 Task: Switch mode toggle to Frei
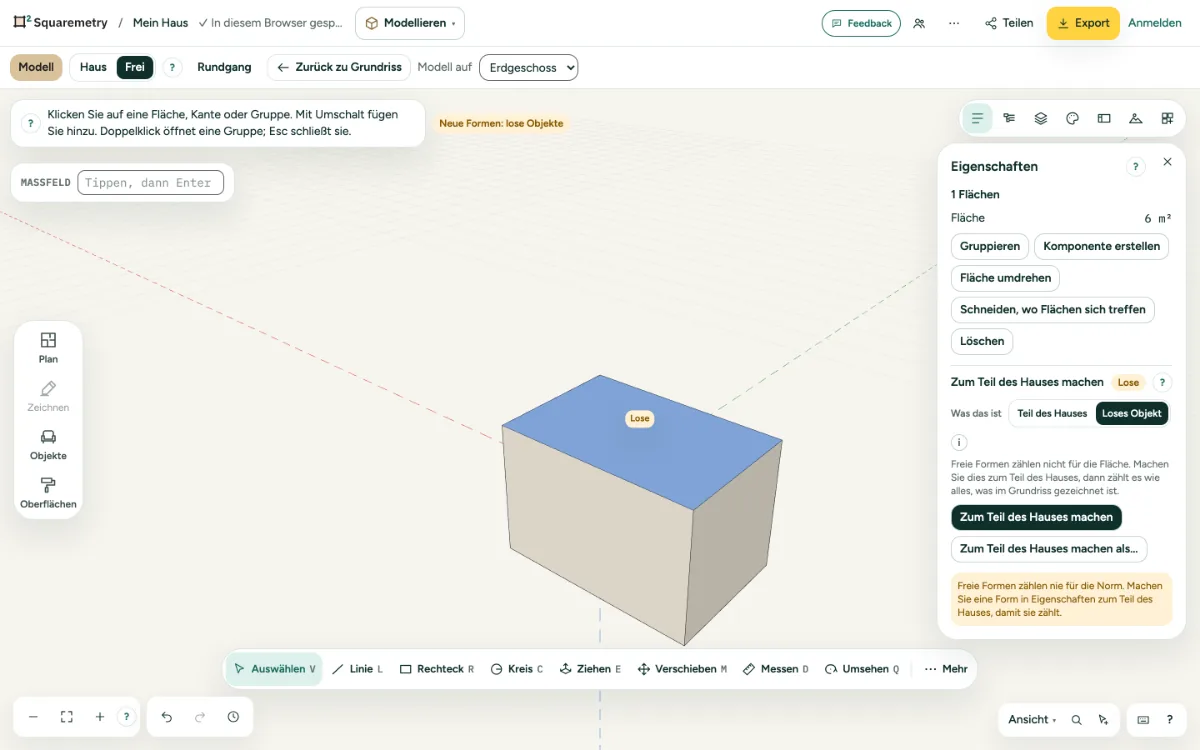pos(135,67)
